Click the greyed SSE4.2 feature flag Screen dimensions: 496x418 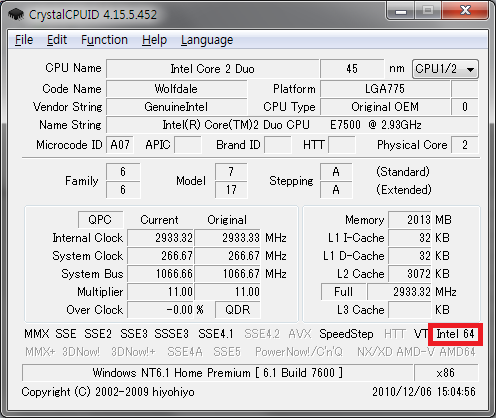click(x=262, y=334)
